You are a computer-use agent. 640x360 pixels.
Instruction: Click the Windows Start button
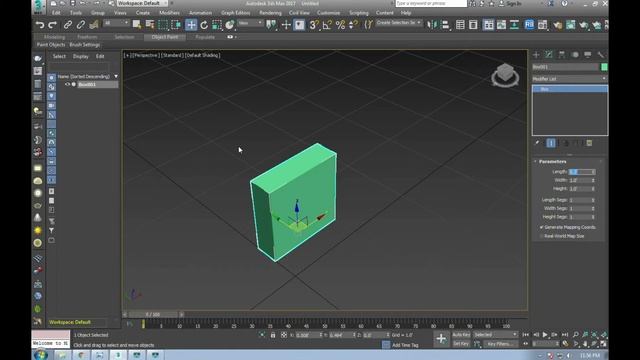click(x=41, y=355)
